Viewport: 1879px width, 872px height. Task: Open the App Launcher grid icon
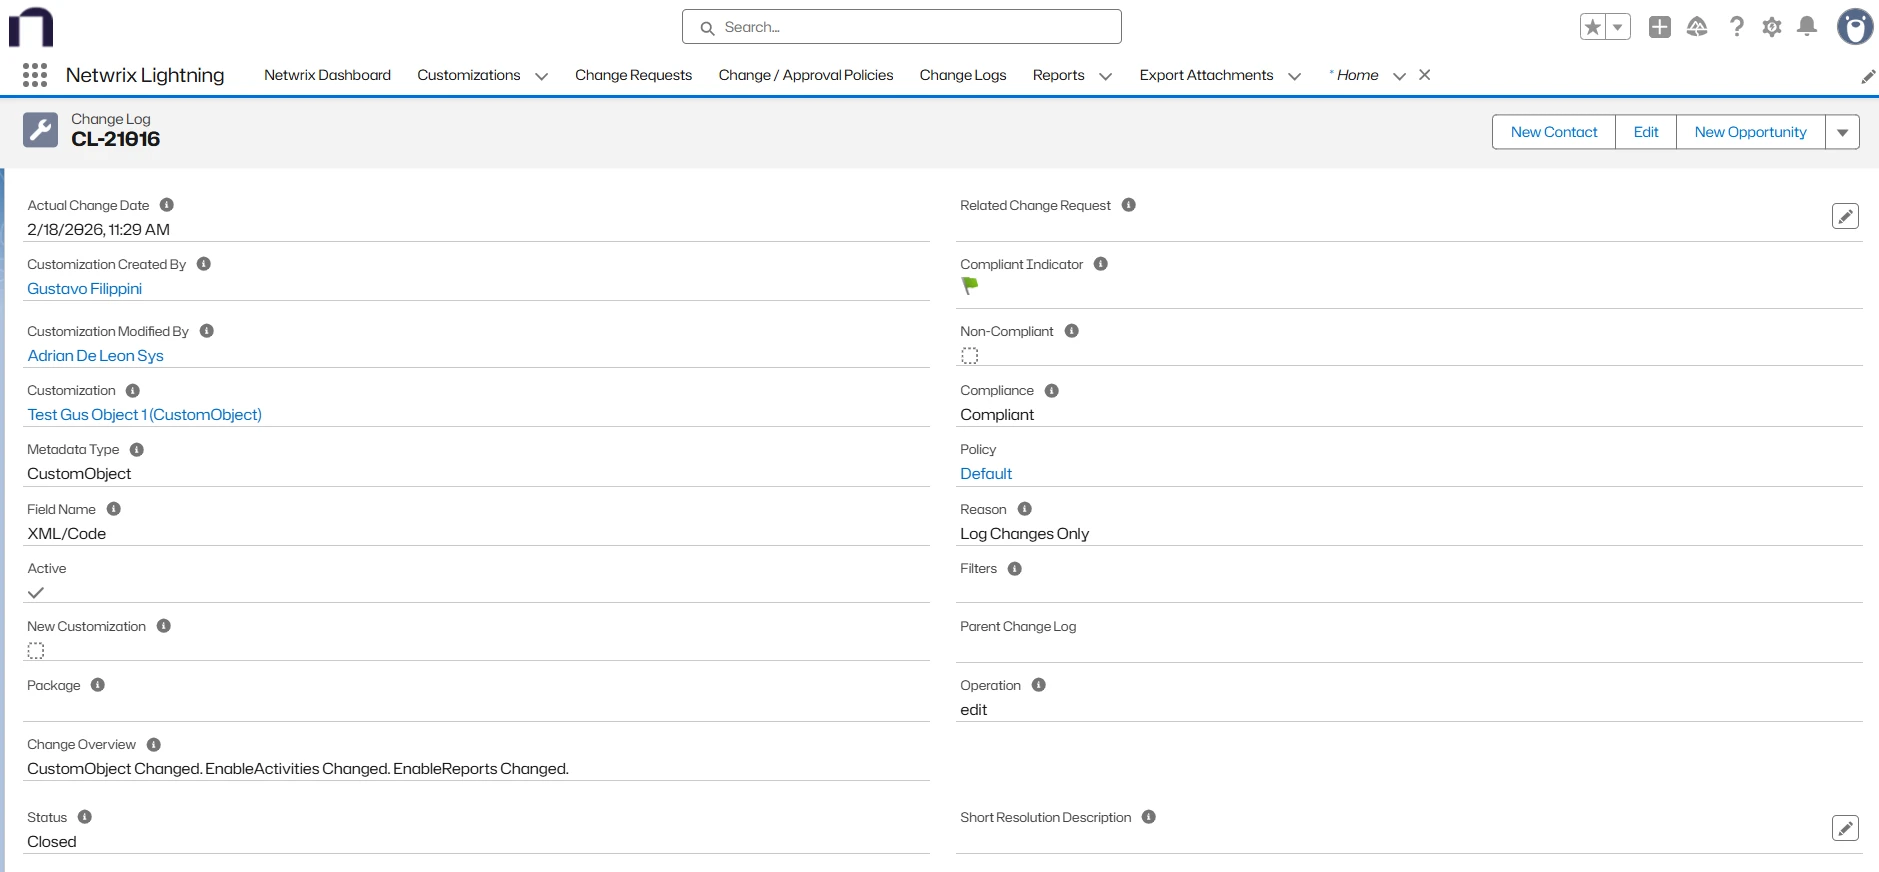pos(35,75)
